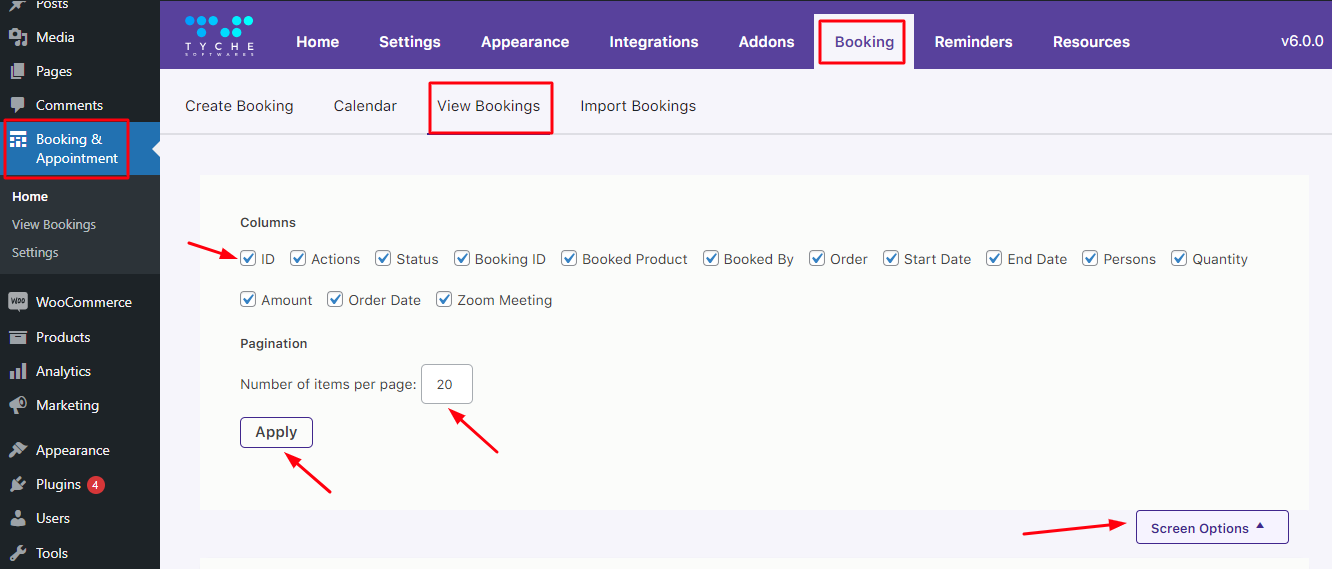
Task: Click the Plugins icon in sidebar
Action: 18,484
